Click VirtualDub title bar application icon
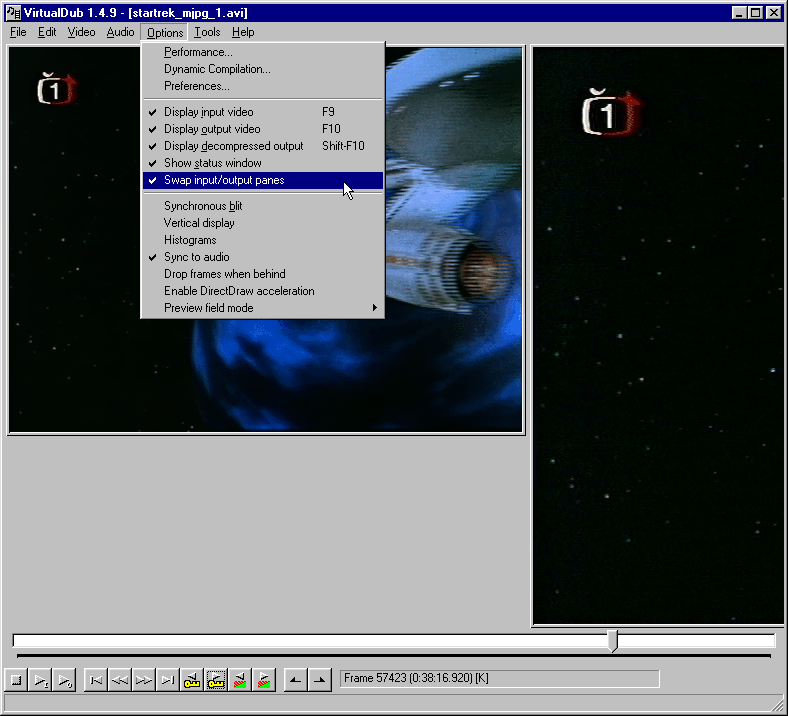 click(x=14, y=13)
